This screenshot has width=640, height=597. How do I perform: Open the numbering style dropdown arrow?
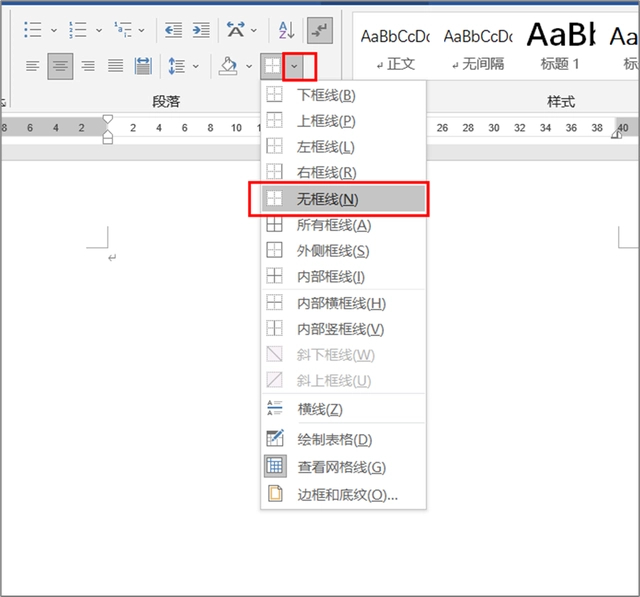(99, 30)
